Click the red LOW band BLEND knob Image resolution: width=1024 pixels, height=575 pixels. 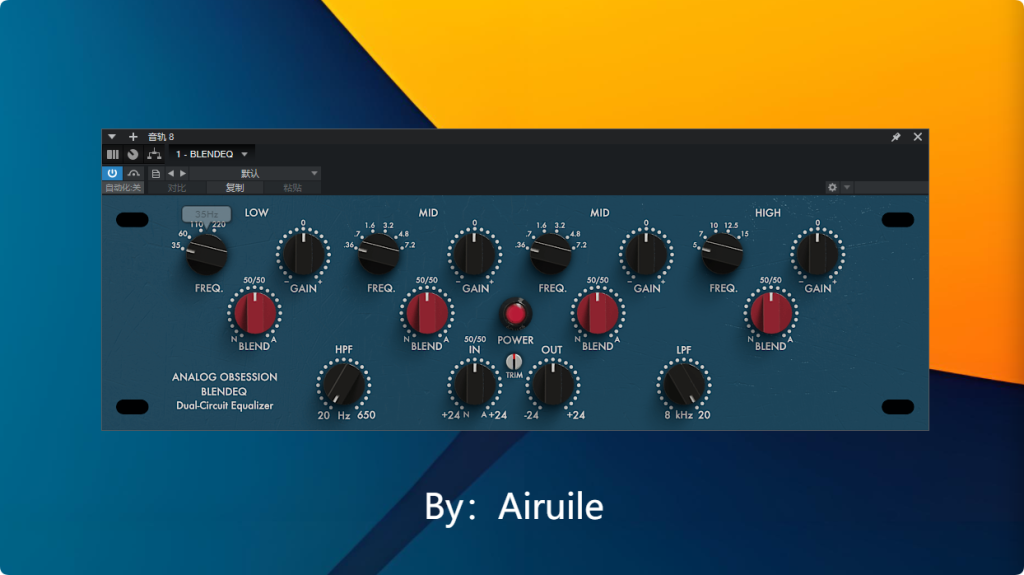255,313
